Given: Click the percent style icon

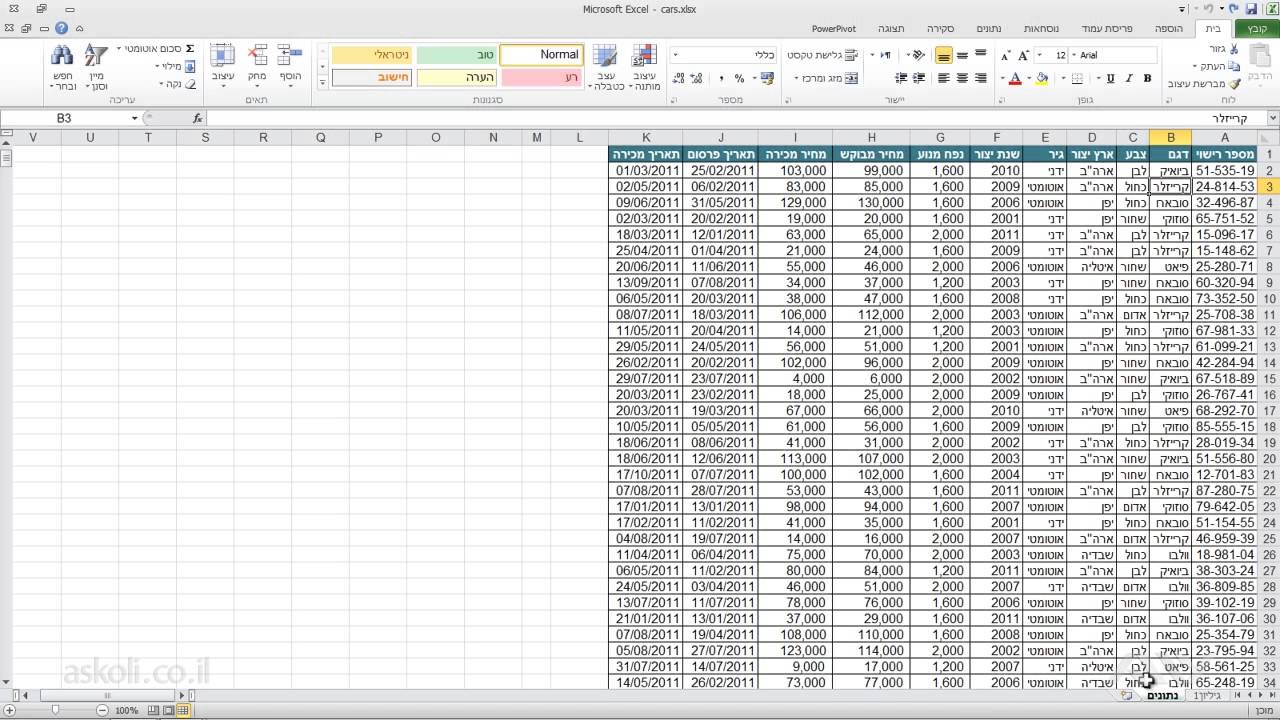Looking at the screenshot, I should 739,78.
